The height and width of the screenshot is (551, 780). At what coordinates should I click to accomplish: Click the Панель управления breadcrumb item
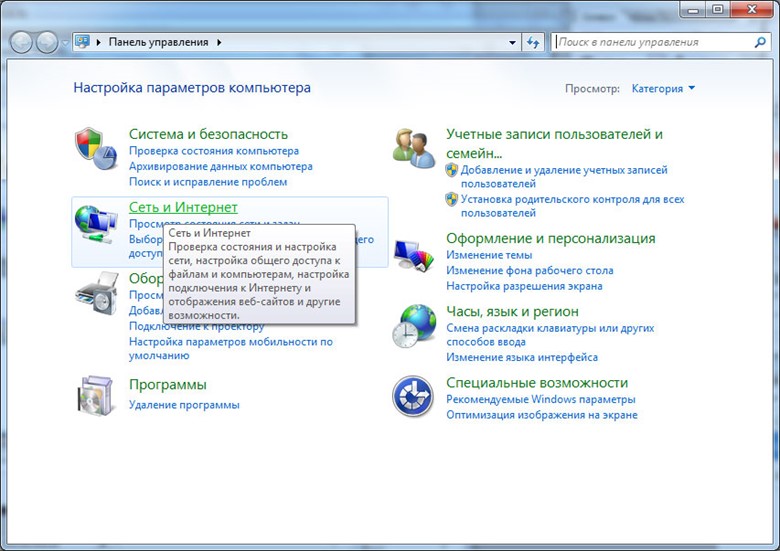158,43
